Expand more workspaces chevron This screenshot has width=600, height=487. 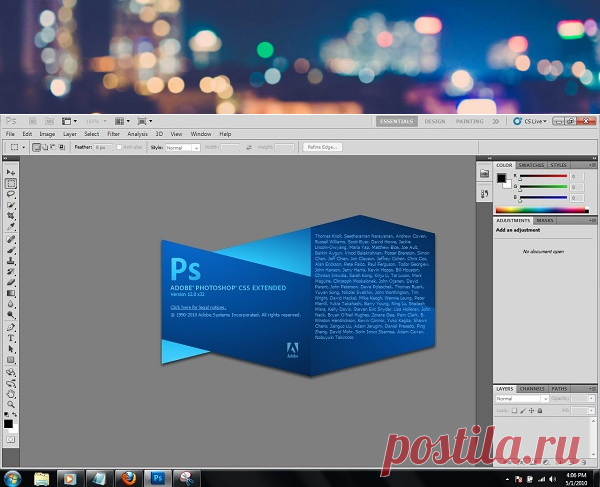click(x=496, y=121)
